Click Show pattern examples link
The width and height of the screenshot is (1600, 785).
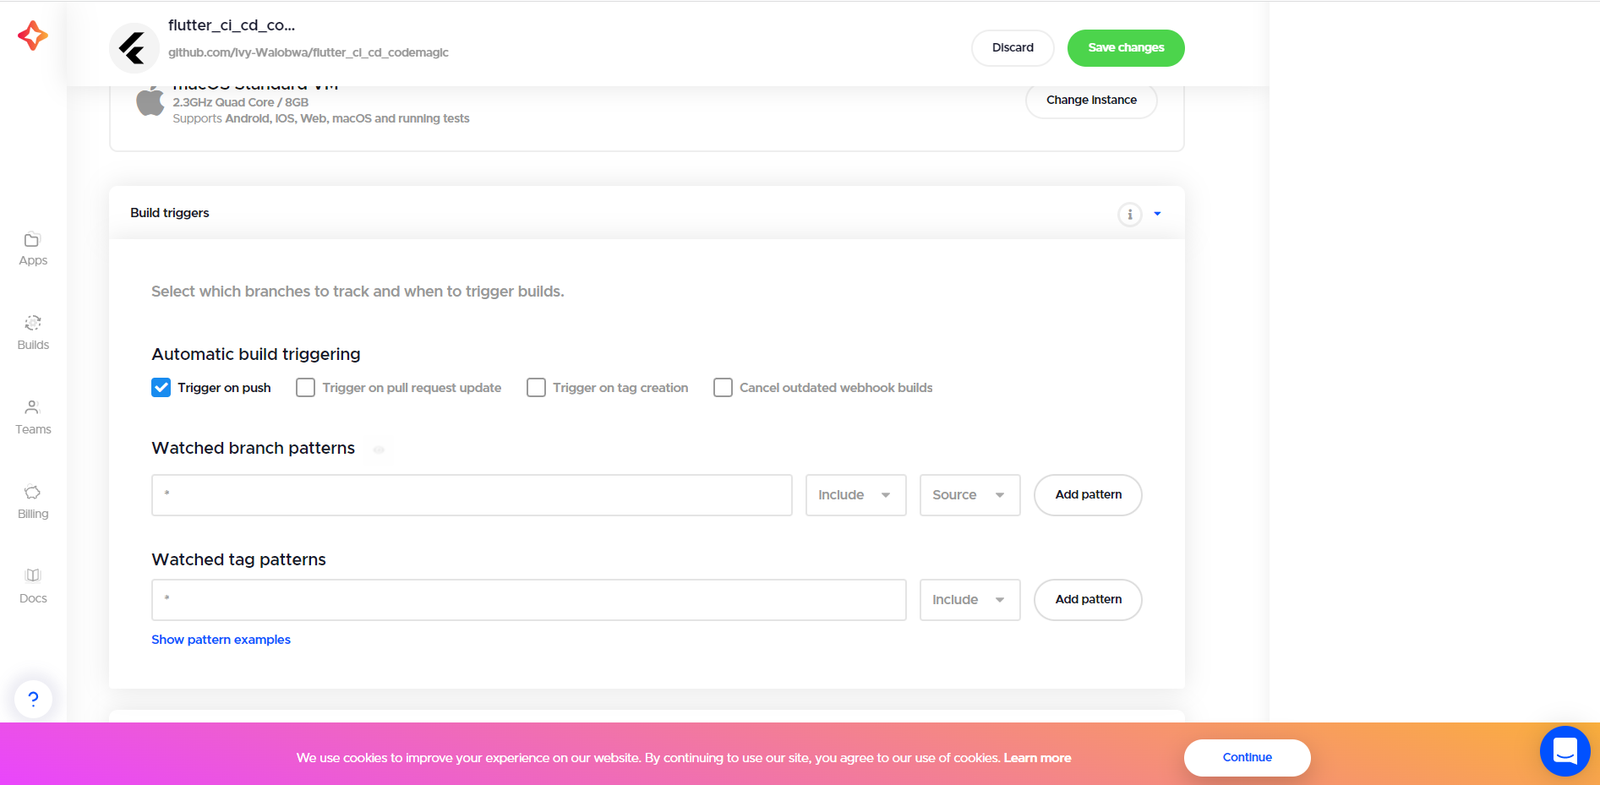[x=221, y=640]
